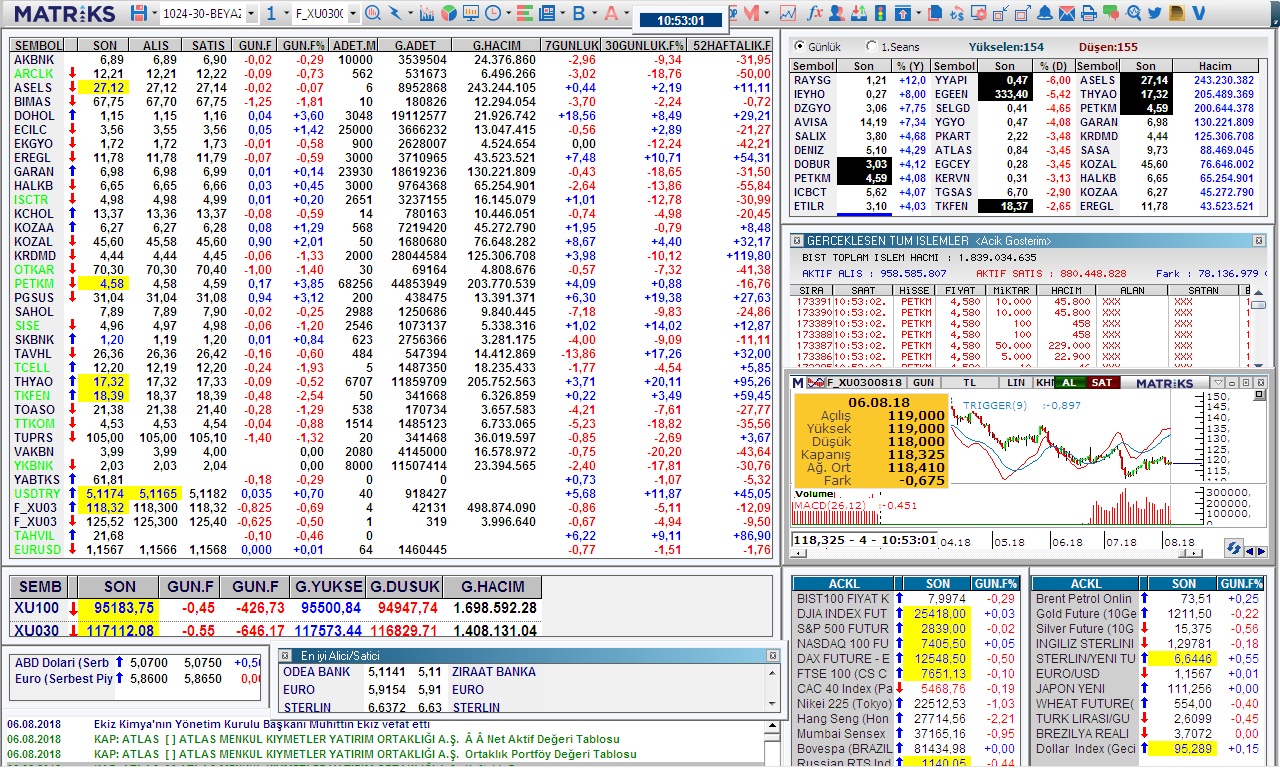Click the AL buy button in chart window
Image resolution: width=1280 pixels, height=768 pixels.
pyautogui.click(x=1070, y=383)
